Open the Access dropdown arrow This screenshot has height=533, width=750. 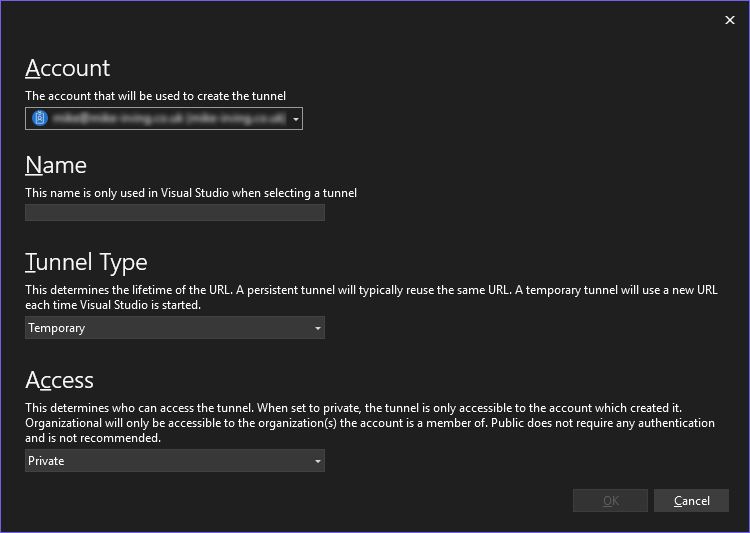point(317,461)
